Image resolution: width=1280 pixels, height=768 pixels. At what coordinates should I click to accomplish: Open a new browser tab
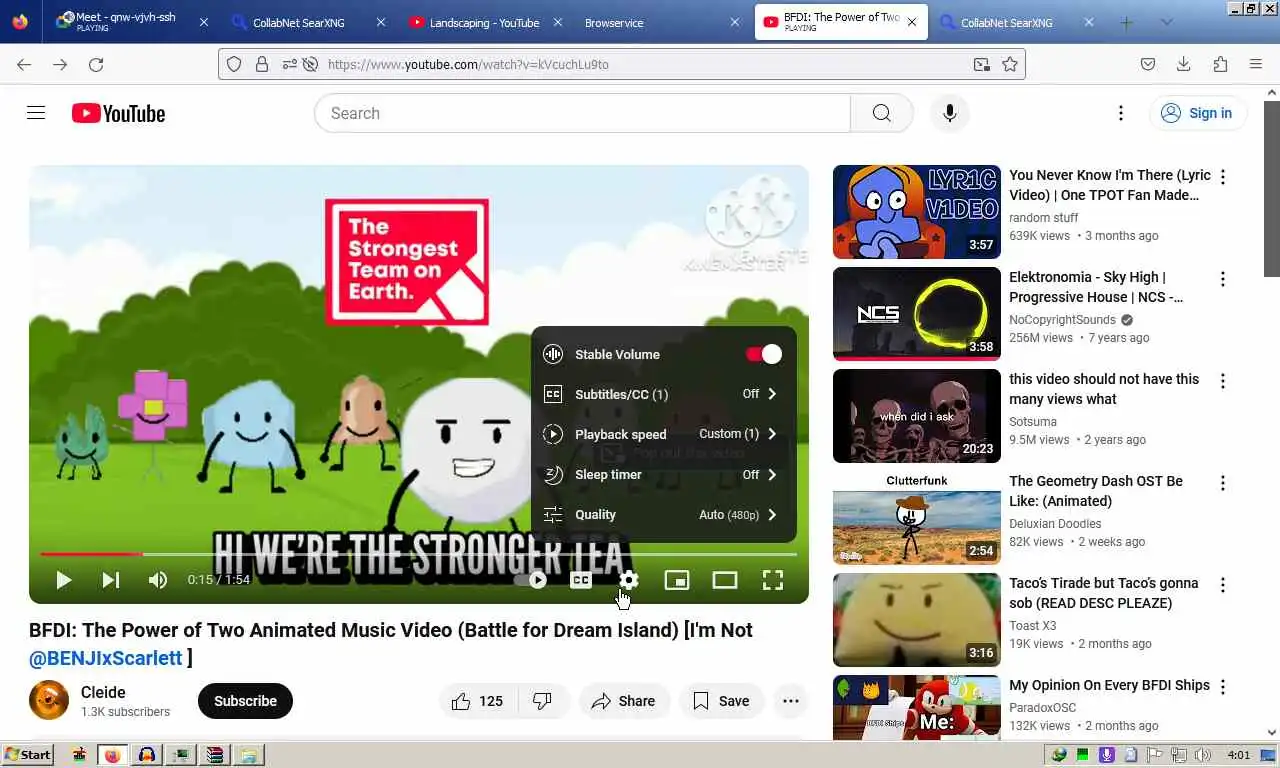click(1126, 22)
